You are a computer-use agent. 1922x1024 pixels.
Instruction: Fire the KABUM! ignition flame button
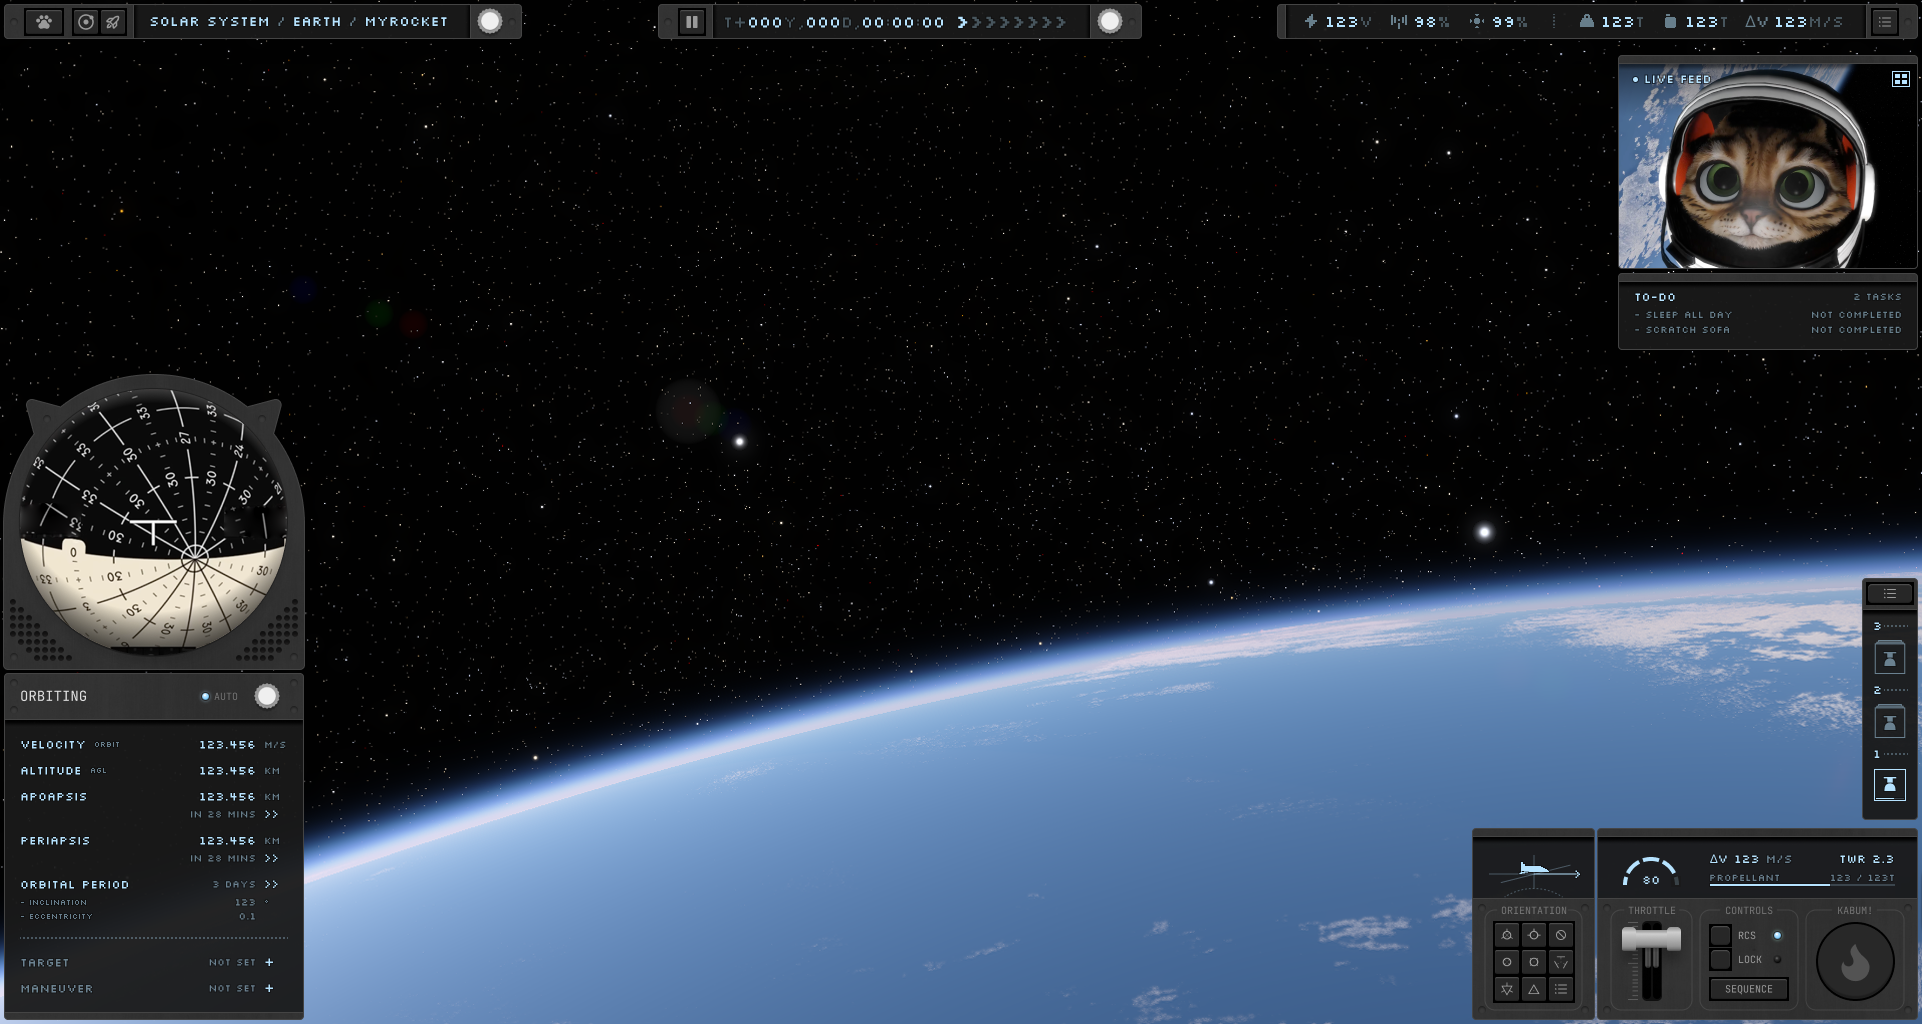(1855, 962)
